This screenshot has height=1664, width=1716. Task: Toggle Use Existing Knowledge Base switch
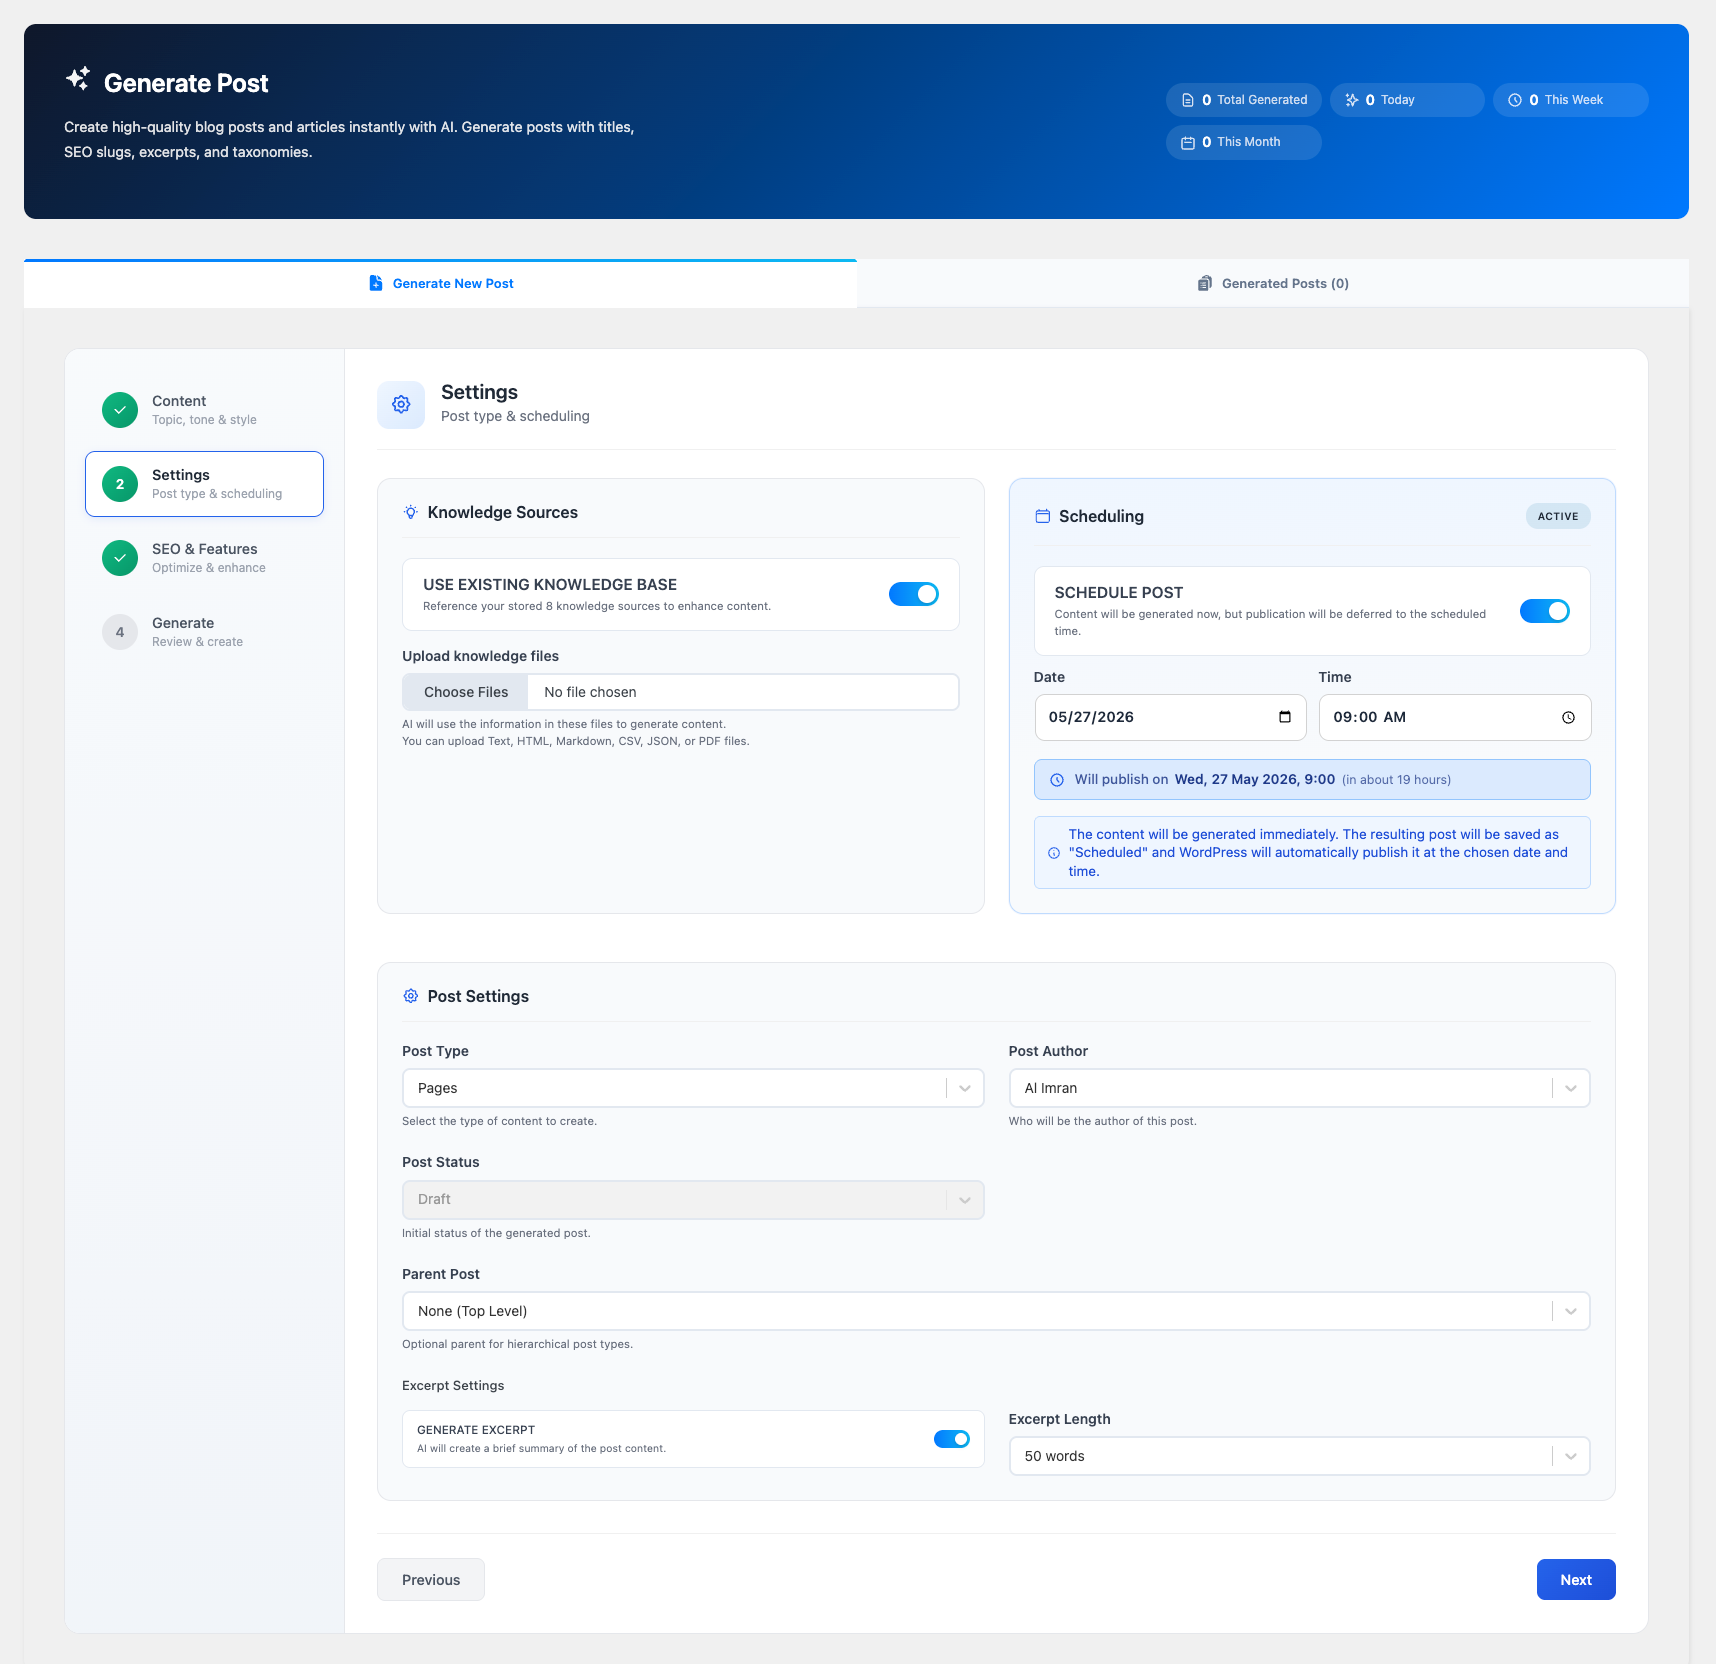tap(914, 594)
